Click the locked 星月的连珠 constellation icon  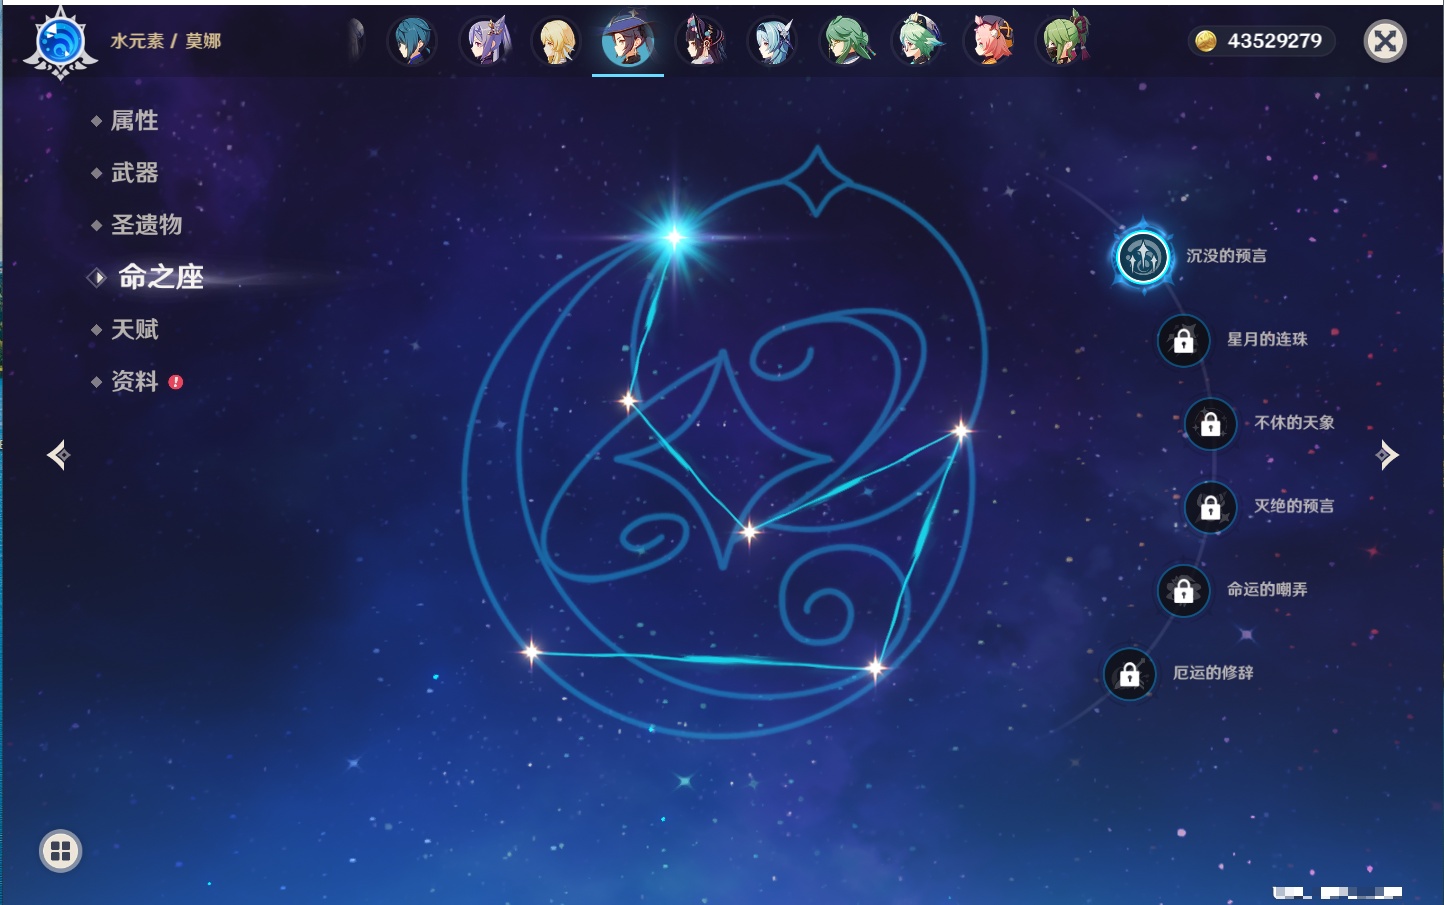tap(1183, 340)
